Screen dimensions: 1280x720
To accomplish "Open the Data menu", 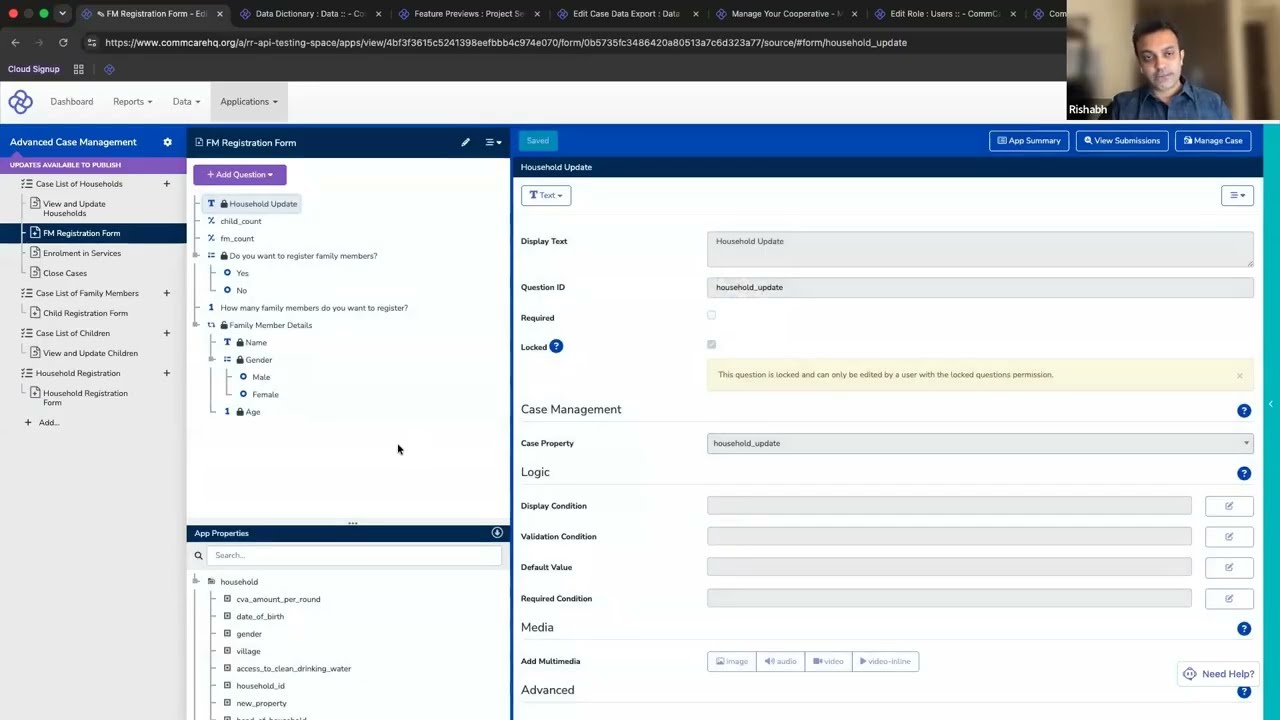I will pyautogui.click(x=186, y=101).
